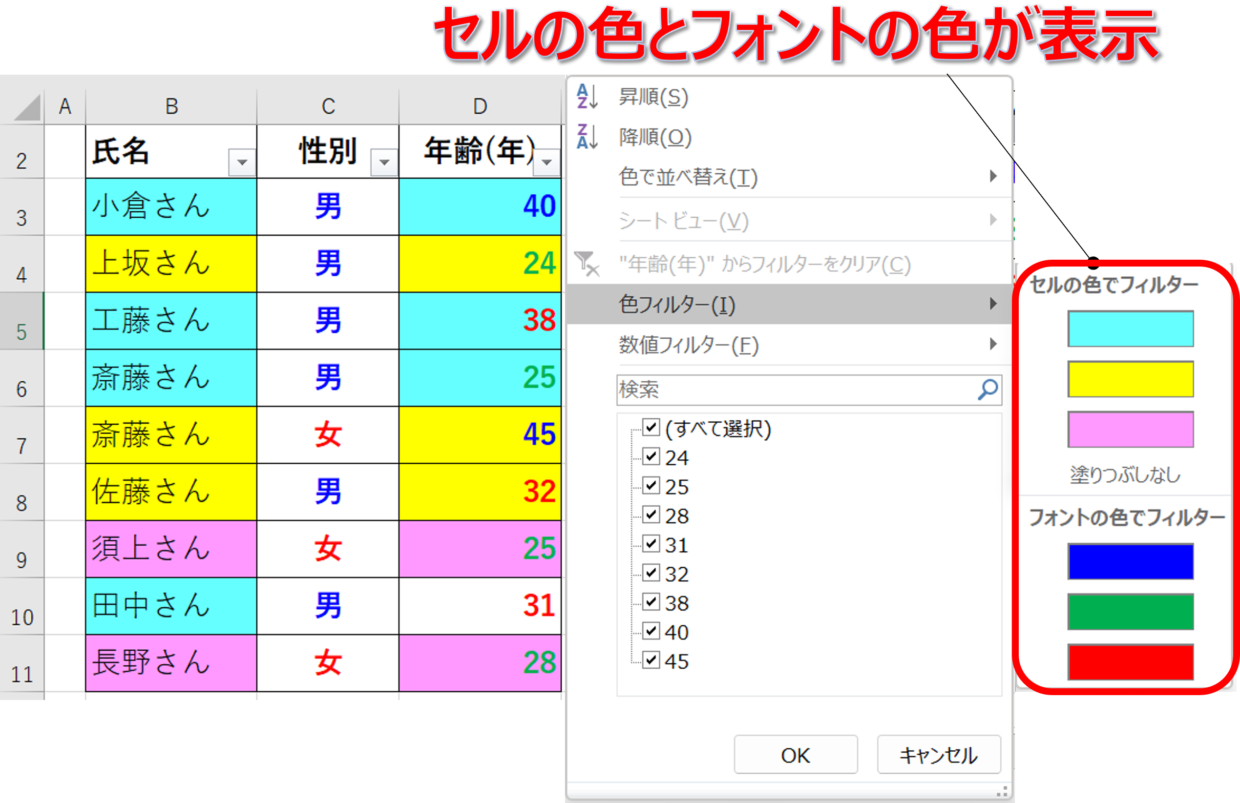Open the 性別 column filter dropdown
The width and height of the screenshot is (1240, 803).
383,162
